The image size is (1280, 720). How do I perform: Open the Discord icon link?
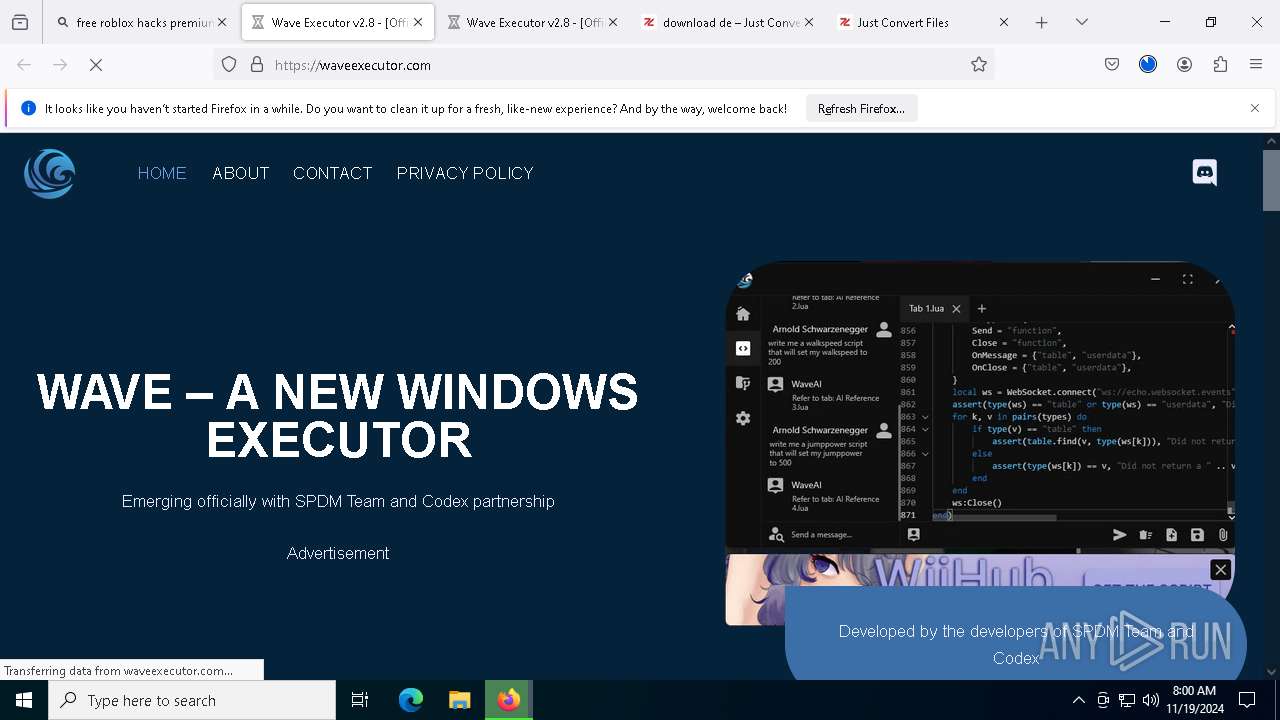coord(1205,172)
